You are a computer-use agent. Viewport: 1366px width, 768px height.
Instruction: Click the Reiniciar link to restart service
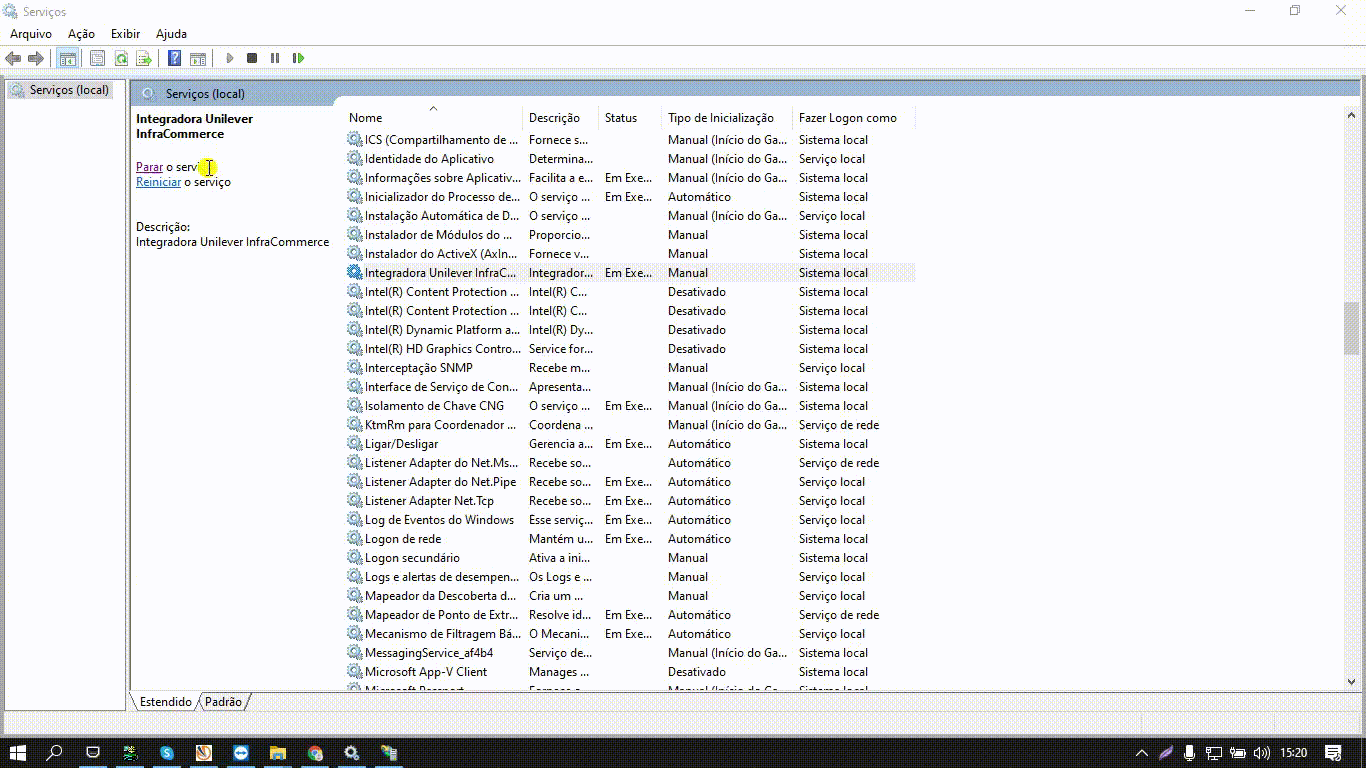coord(158,182)
